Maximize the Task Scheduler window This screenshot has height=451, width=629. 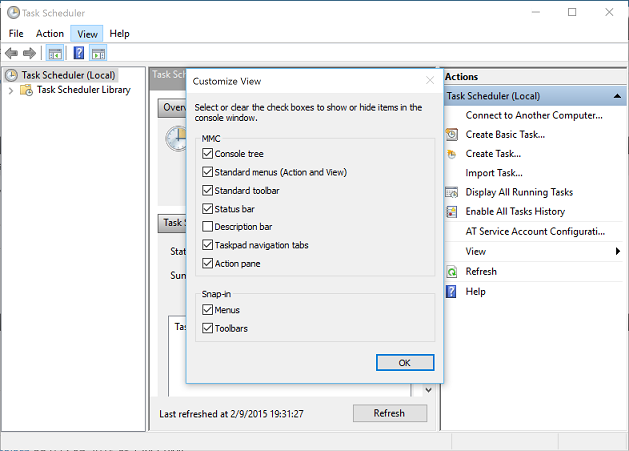[572, 12]
